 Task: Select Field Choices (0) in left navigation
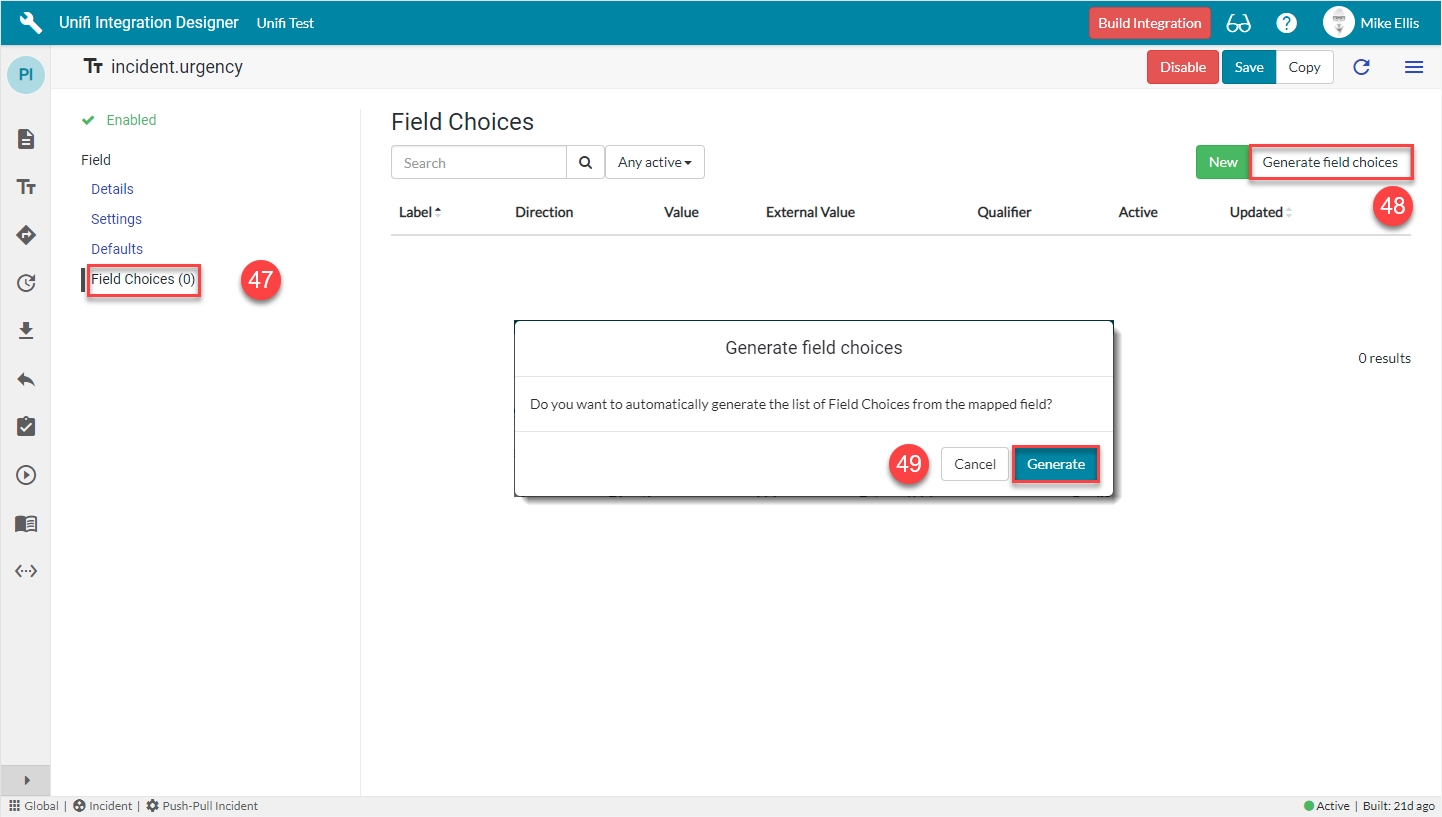(143, 279)
